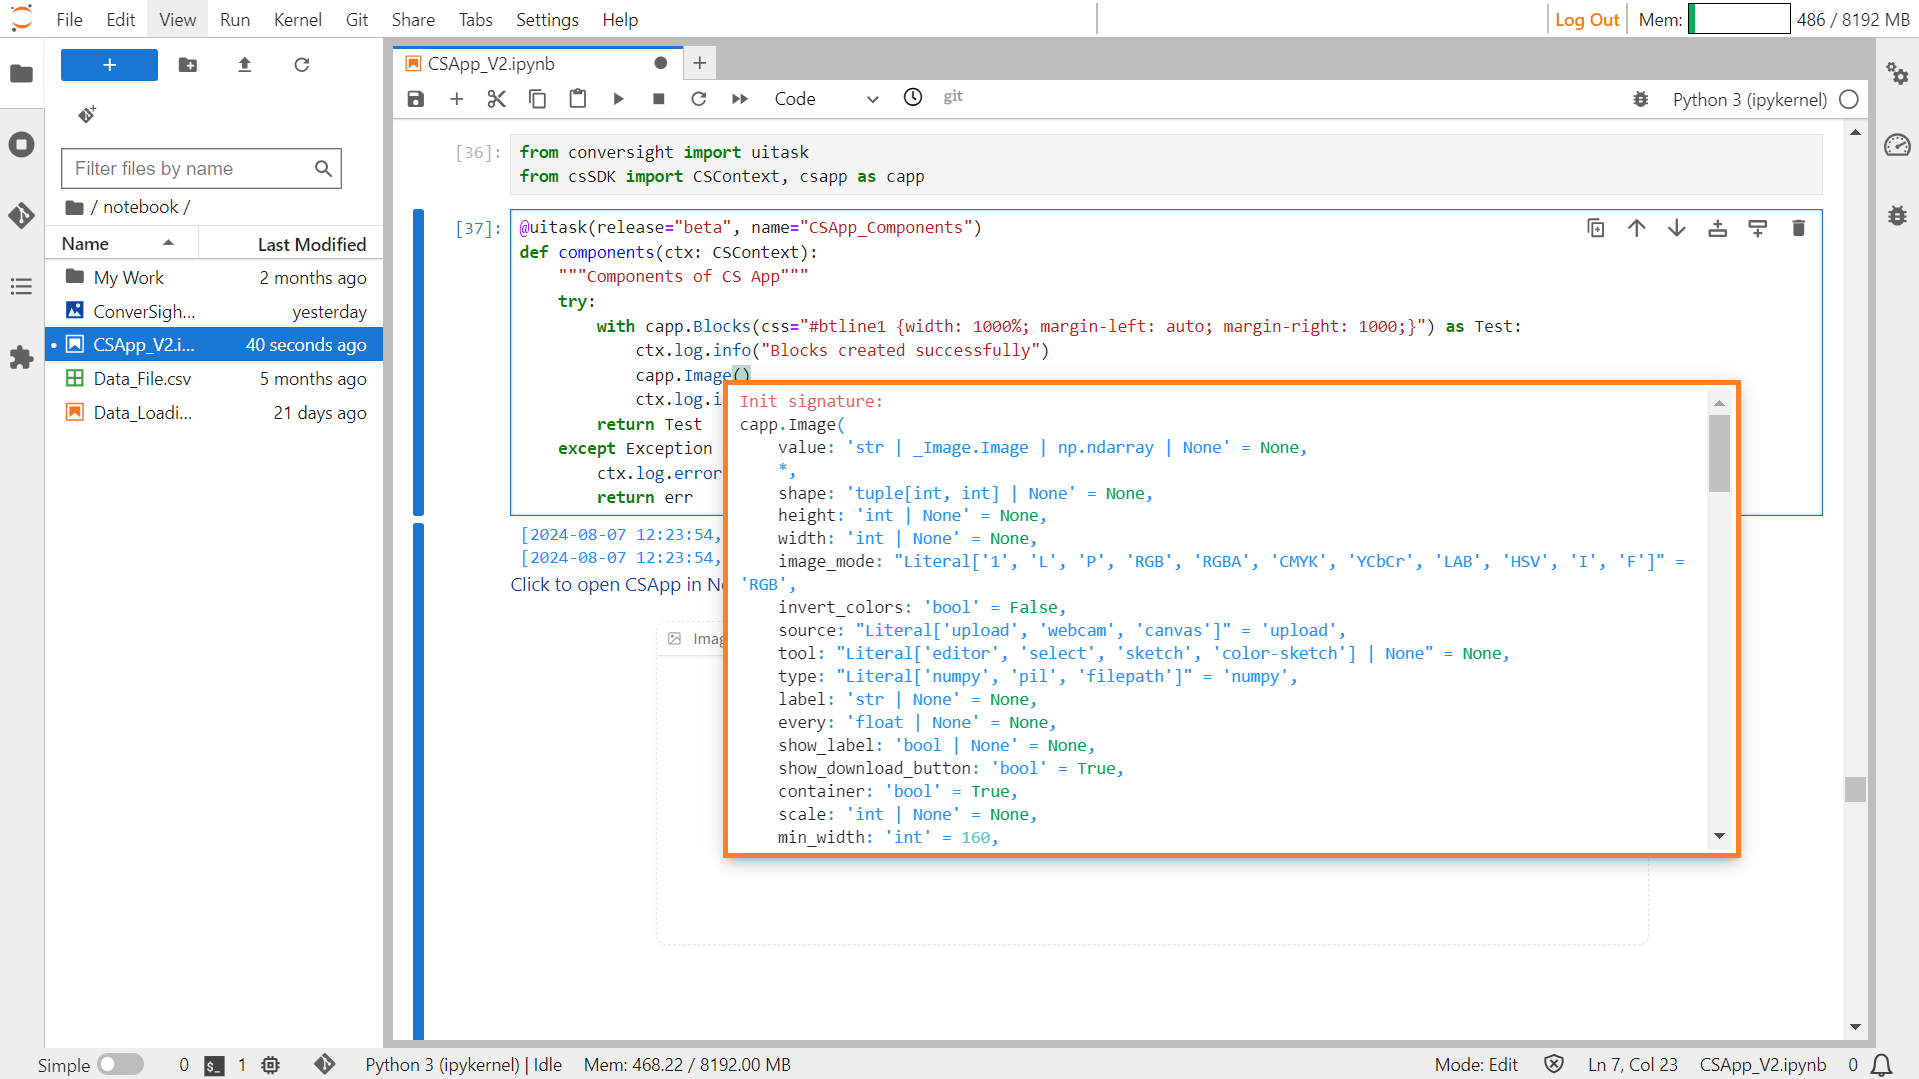Open the Kernel menu

[298, 20]
